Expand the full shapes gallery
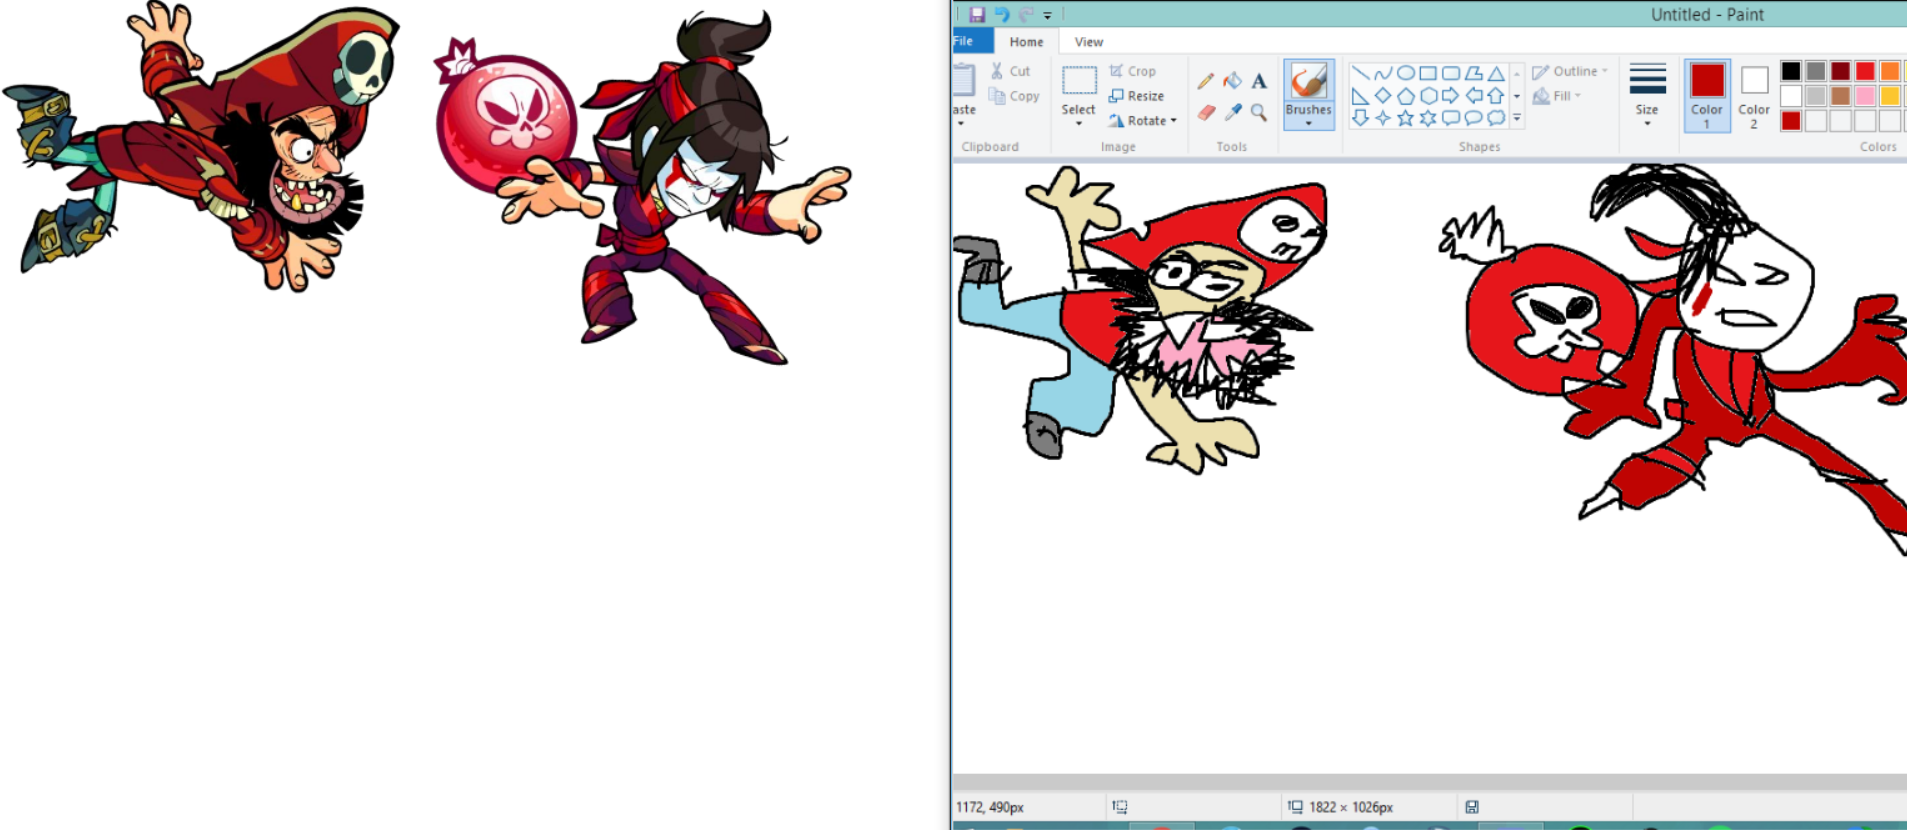Screen dimensions: 1907x830 coord(1517,118)
